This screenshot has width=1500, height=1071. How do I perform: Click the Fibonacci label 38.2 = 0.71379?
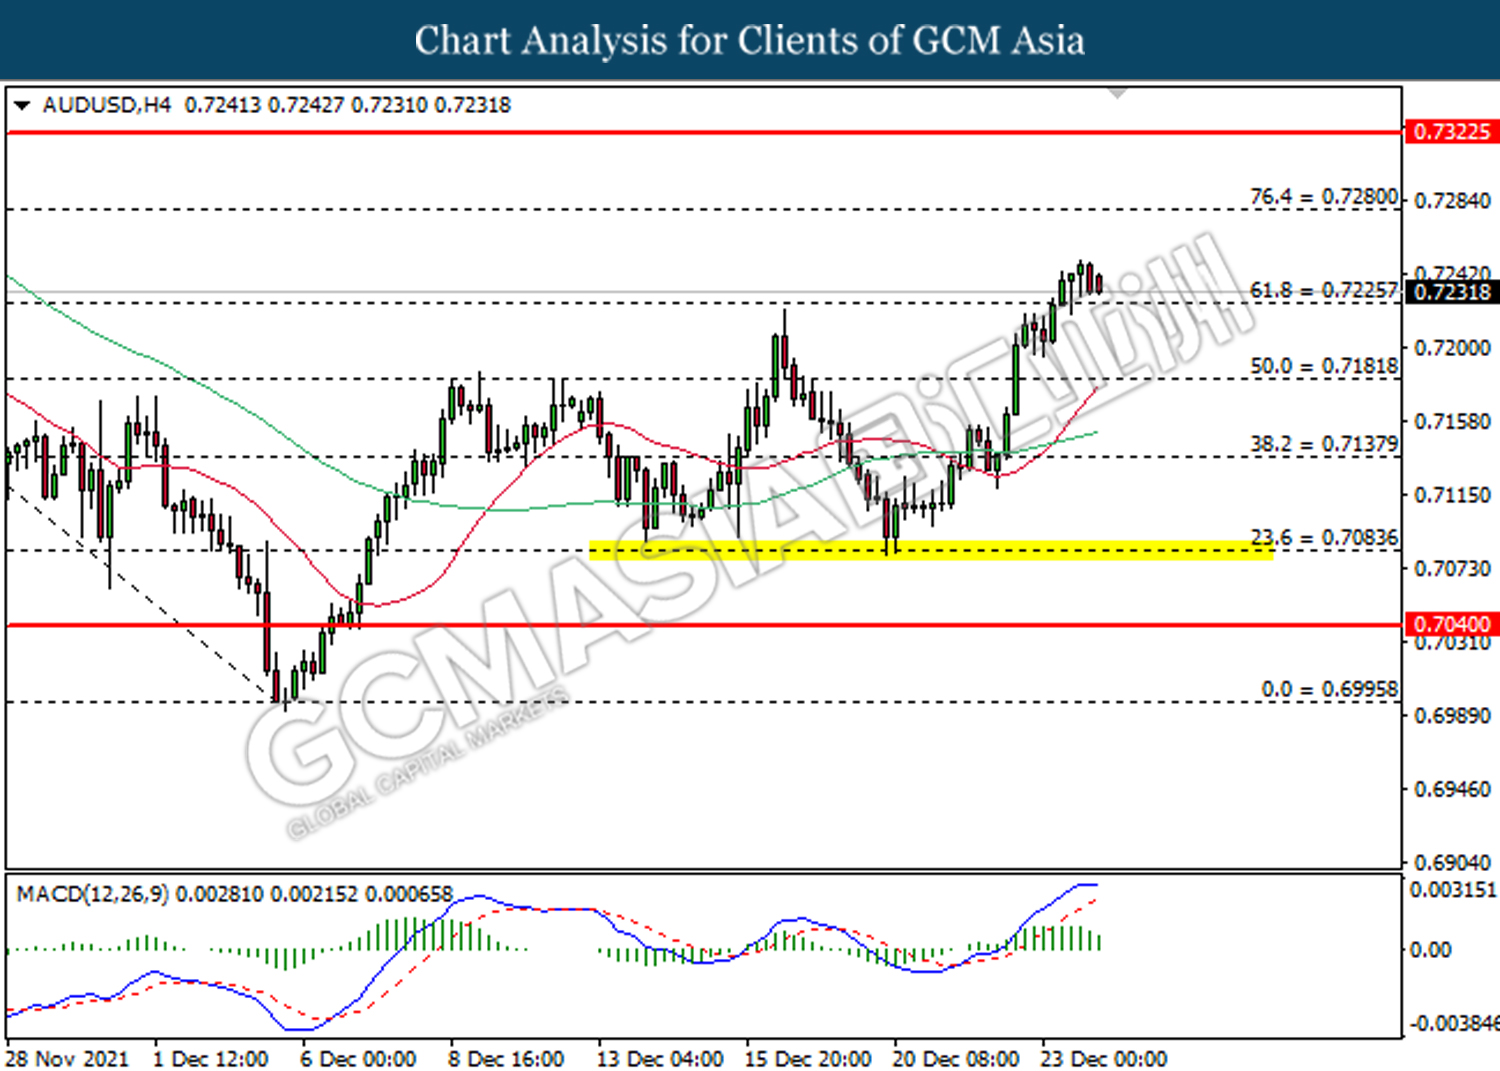pyautogui.click(x=1324, y=444)
